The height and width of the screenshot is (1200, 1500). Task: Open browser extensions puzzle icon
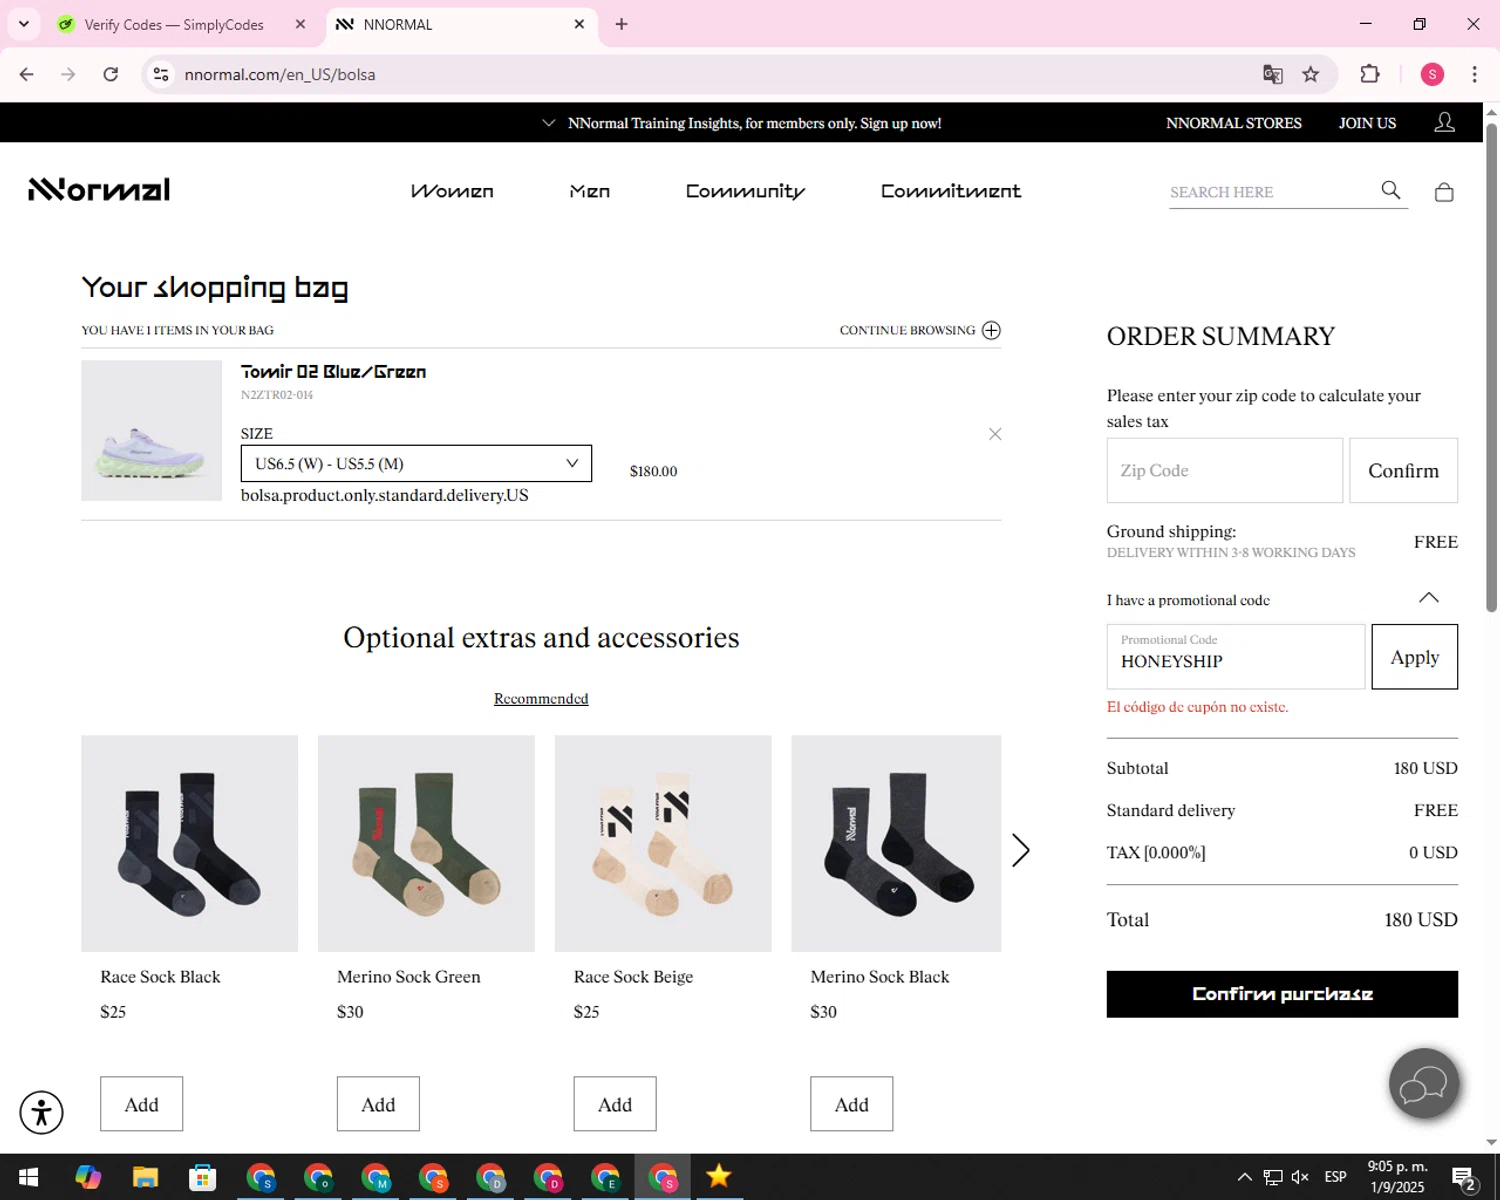tap(1370, 74)
